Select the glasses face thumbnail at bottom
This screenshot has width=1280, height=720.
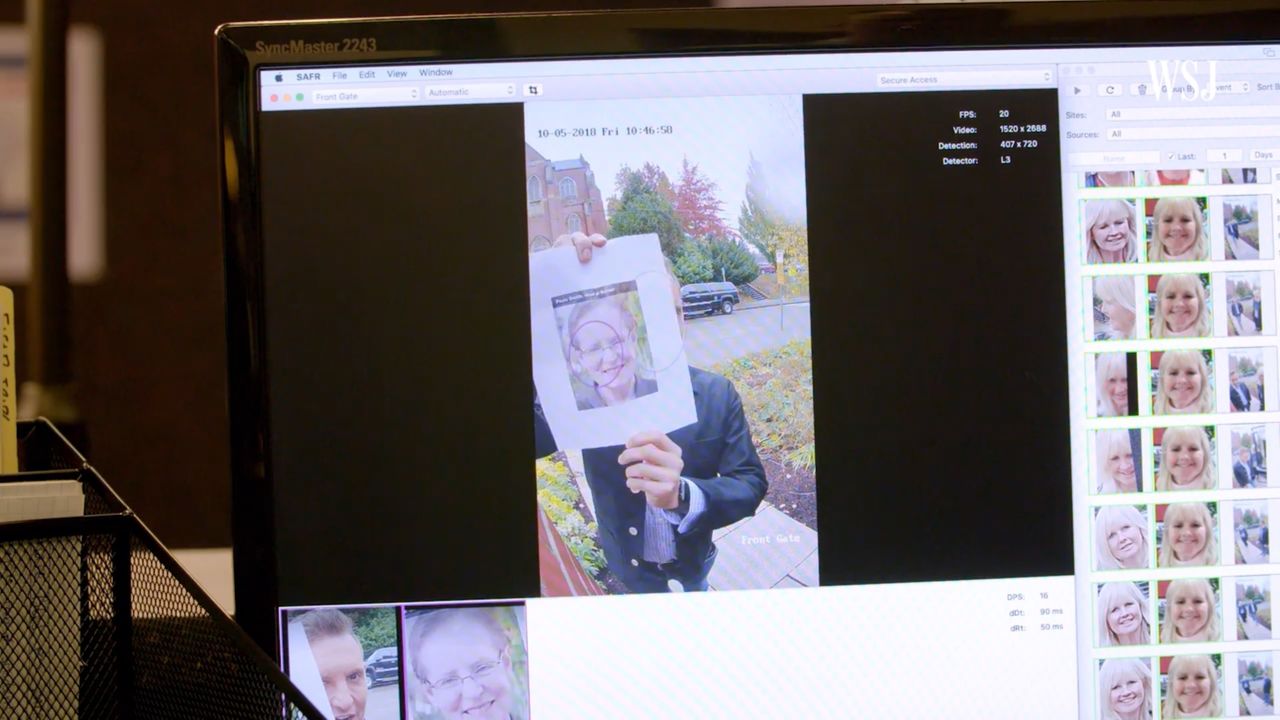coord(466,662)
